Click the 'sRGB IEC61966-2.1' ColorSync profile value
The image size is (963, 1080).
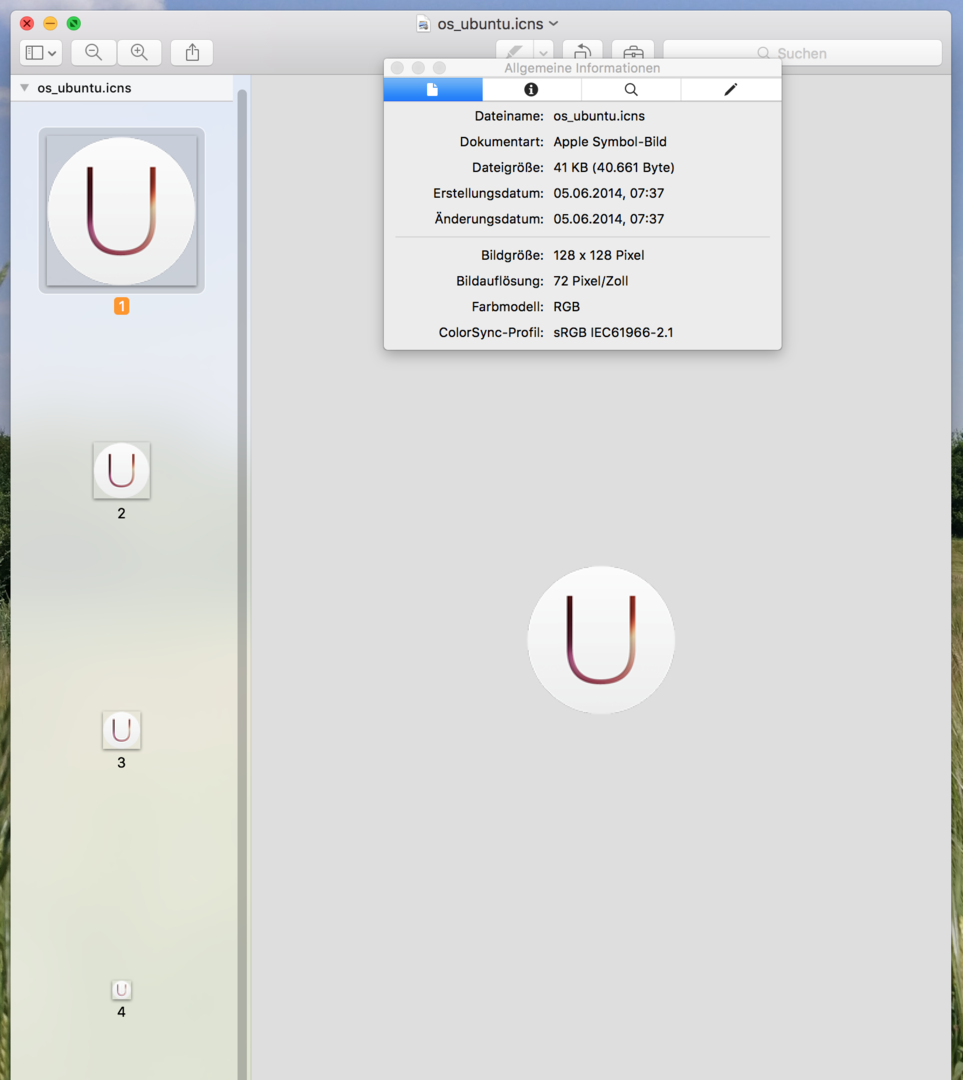point(613,333)
